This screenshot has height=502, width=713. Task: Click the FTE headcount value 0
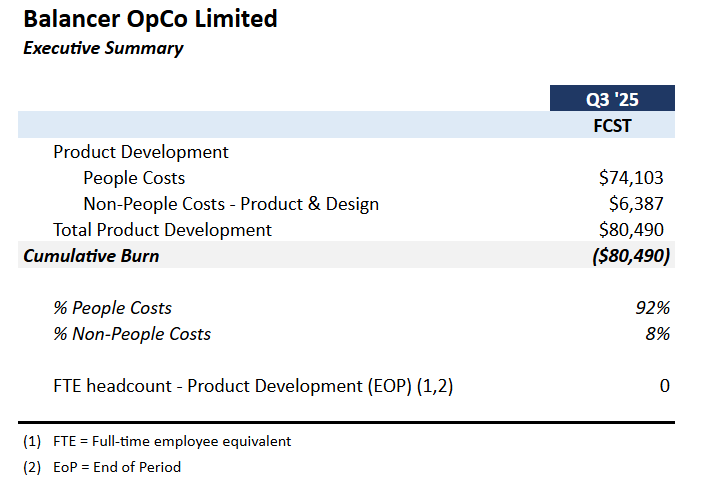665,386
